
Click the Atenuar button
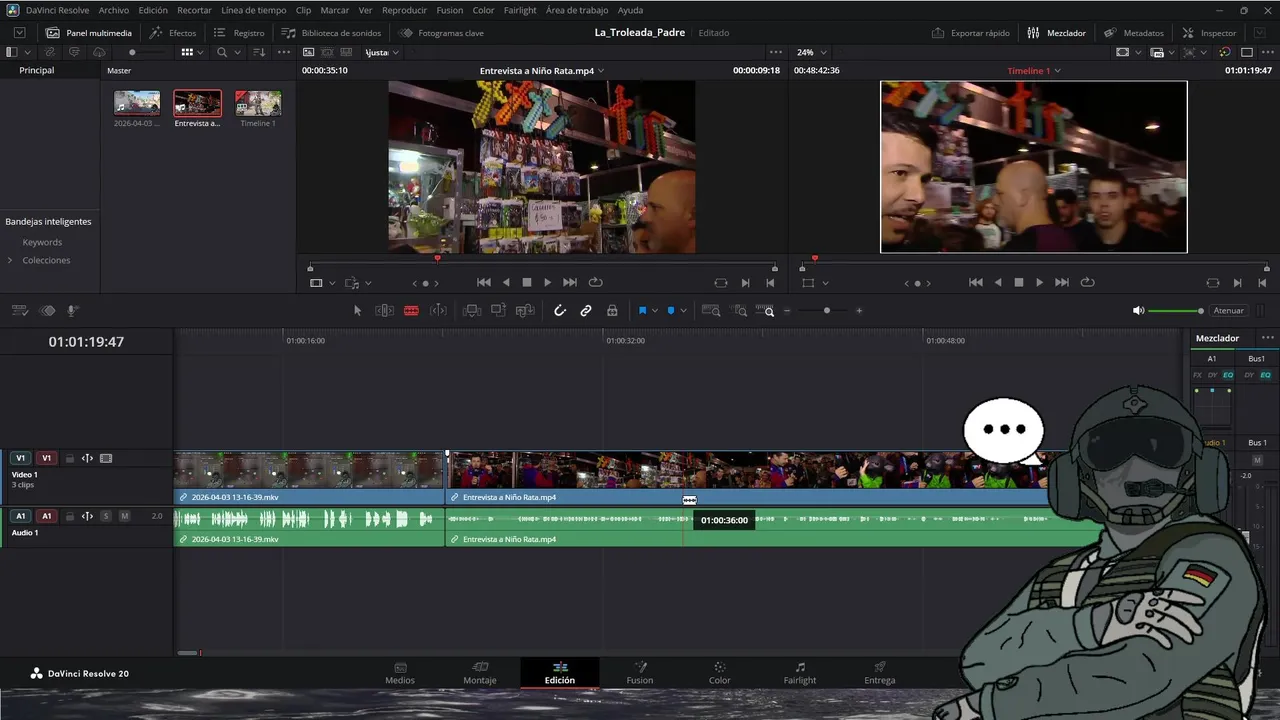coord(1228,311)
